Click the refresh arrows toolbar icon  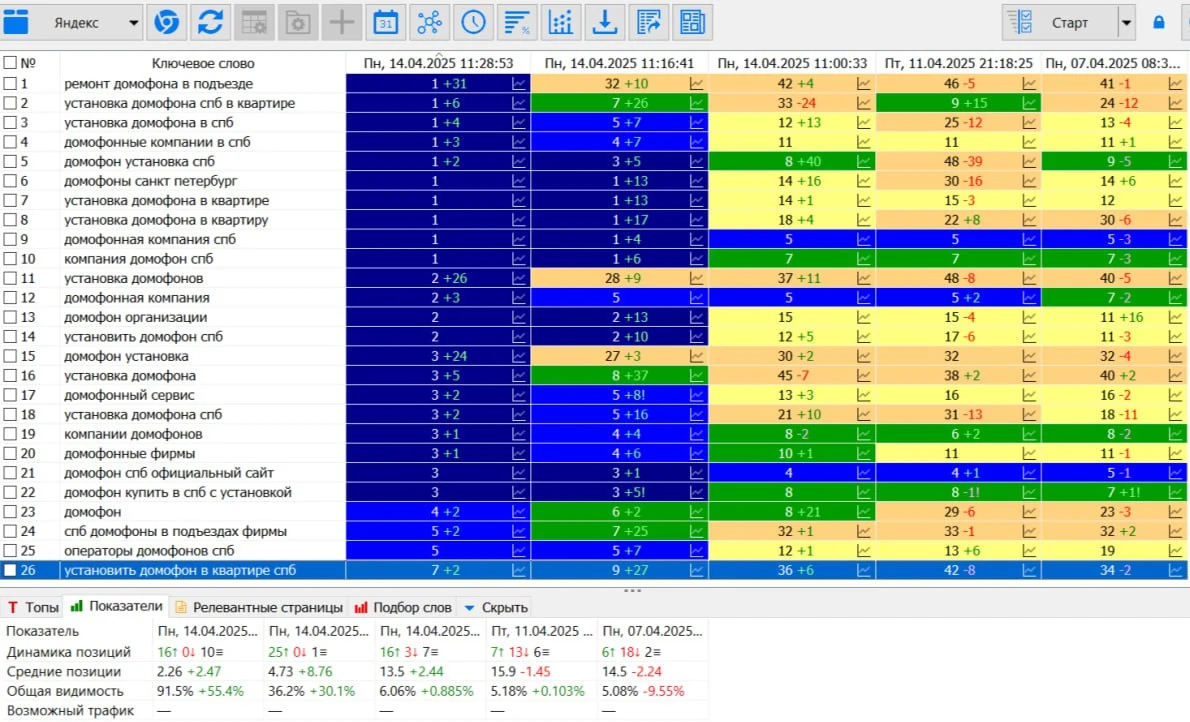pyautogui.click(x=210, y=22)
